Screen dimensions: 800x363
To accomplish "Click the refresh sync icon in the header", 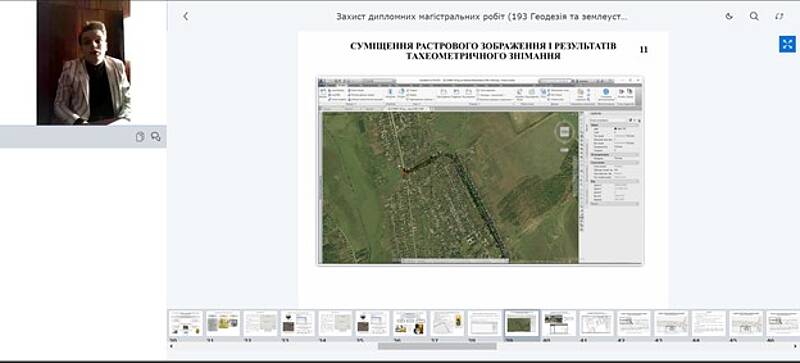I will pyautogui.click(x=779, y=16).
